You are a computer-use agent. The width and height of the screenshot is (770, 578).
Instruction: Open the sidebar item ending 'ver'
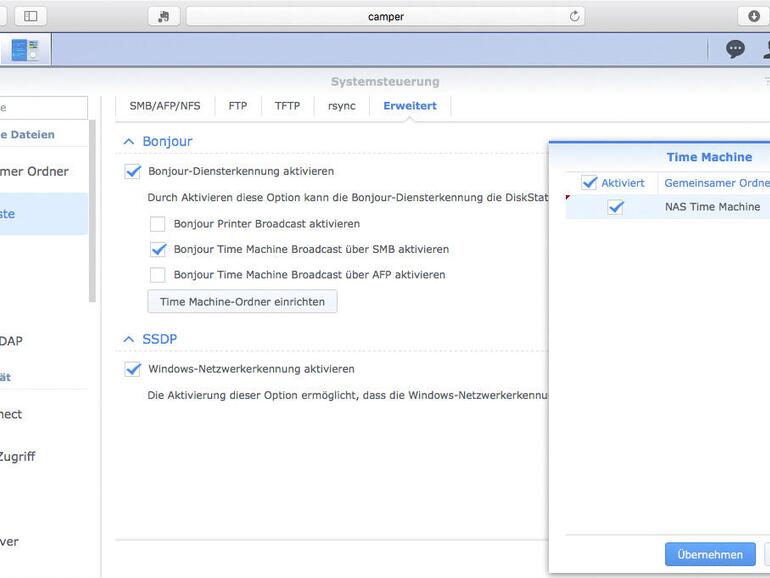coord(9,542)
